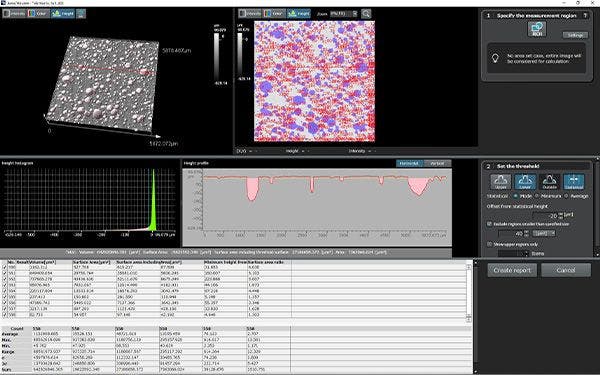This screenshot has width=600, height=375.
Task: Select the Upper threshold mode
Action: tap(501, 182)
